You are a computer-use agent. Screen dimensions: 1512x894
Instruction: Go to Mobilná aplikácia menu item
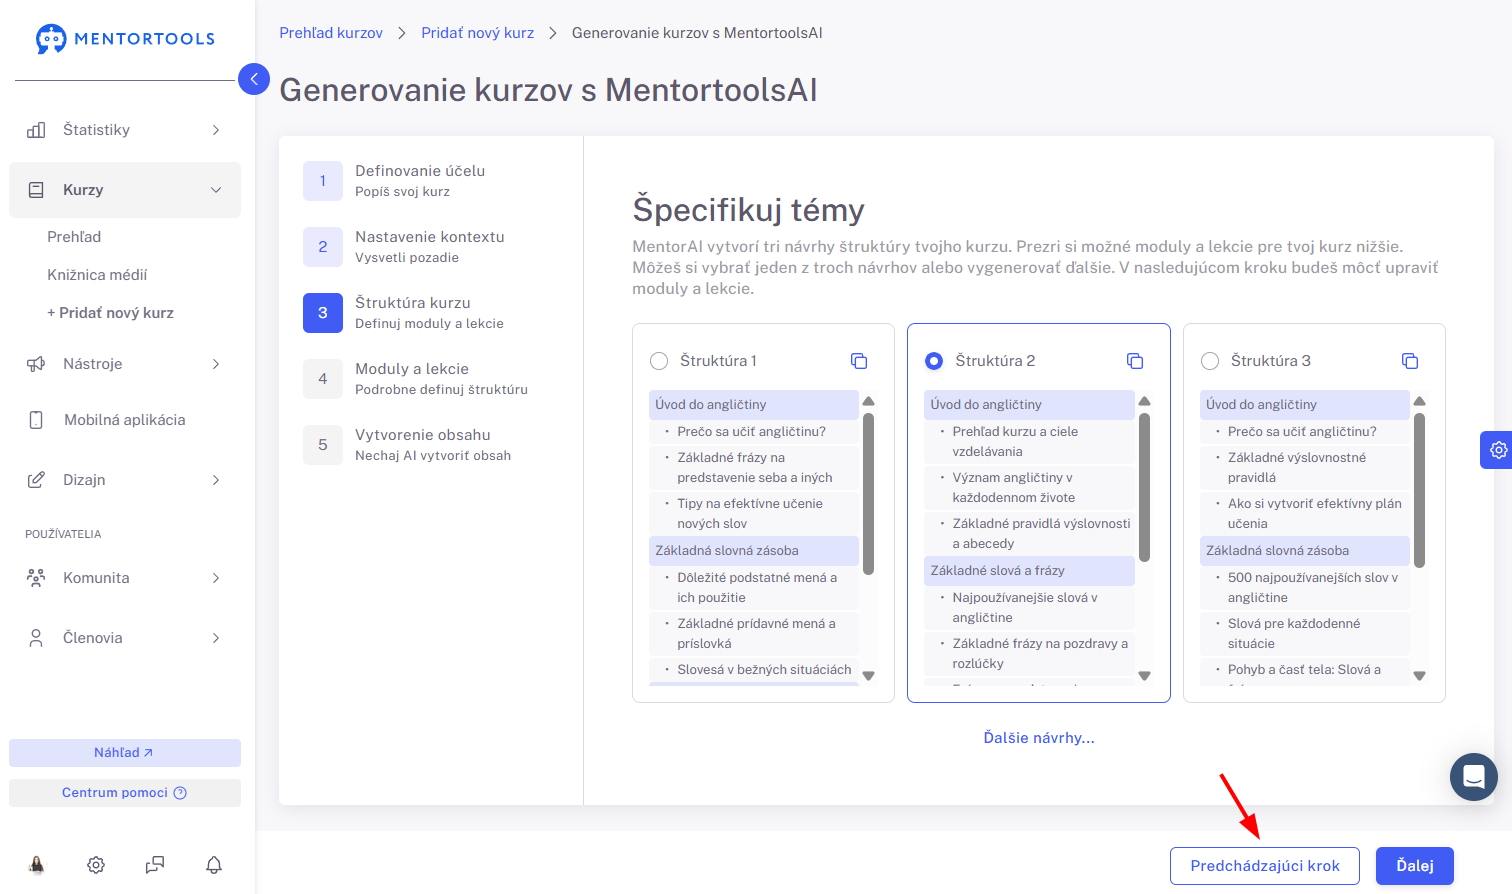point(125,420)
